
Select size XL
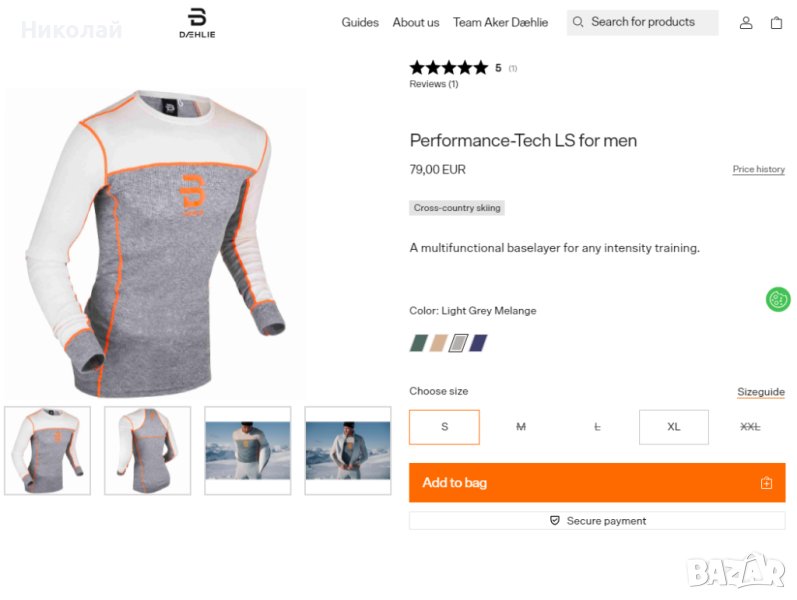[x=673, y=427]
